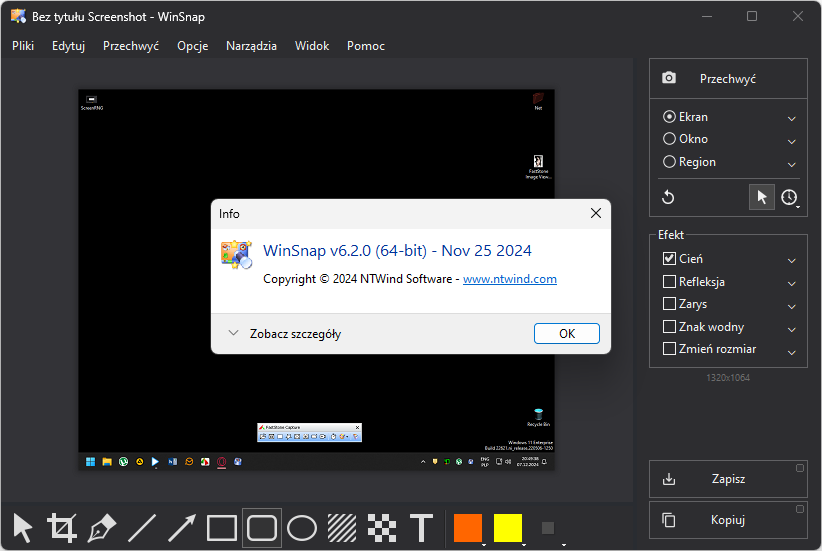Click the 1320x1064 image size label
The height and width of the screenshot is (551, 822).
point(728,377)
